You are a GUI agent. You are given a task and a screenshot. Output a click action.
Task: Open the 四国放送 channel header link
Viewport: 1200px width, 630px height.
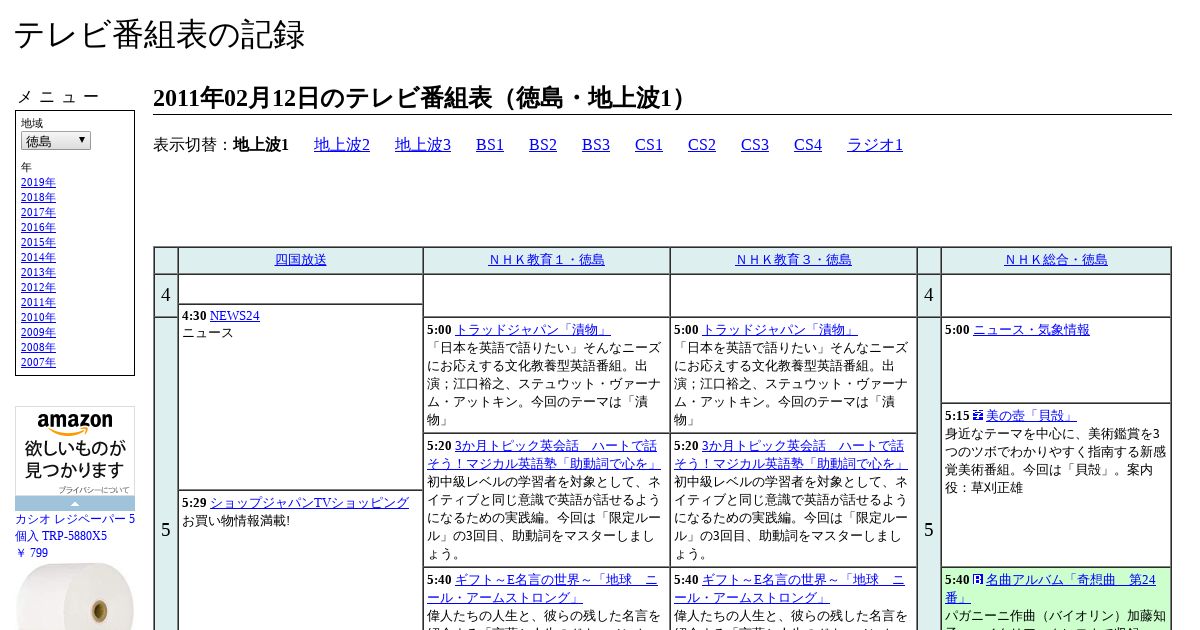pyautogui.click(x=301, y=260)
